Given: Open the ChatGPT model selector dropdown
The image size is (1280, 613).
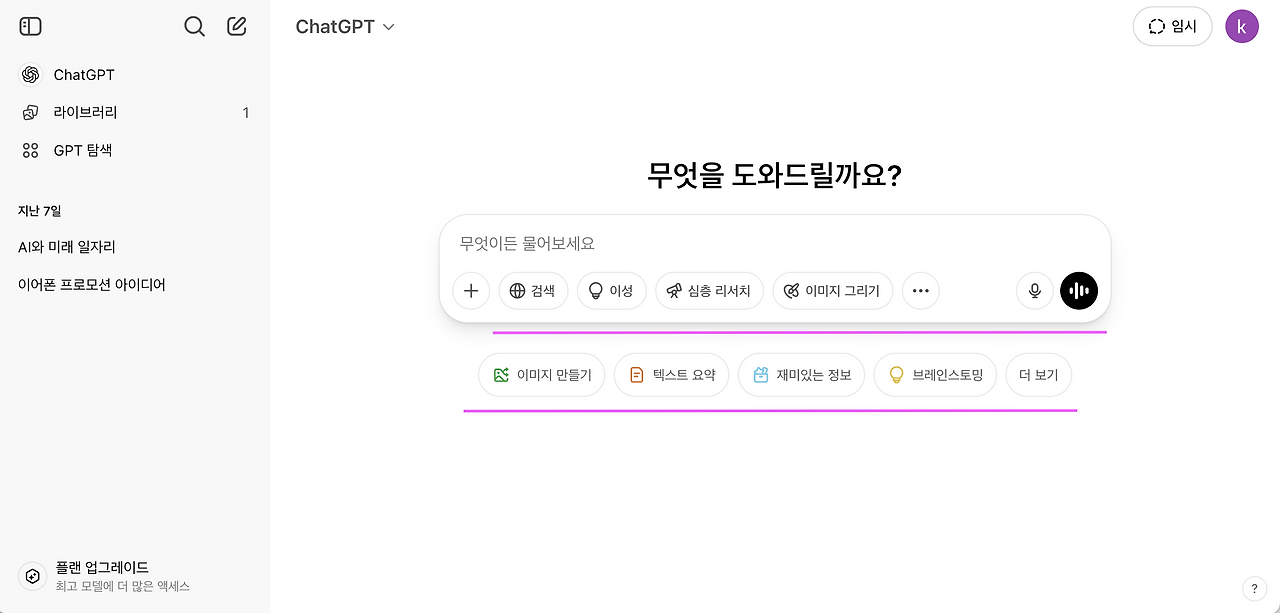Looking at the screenshot, I should [x=345, y=27].
